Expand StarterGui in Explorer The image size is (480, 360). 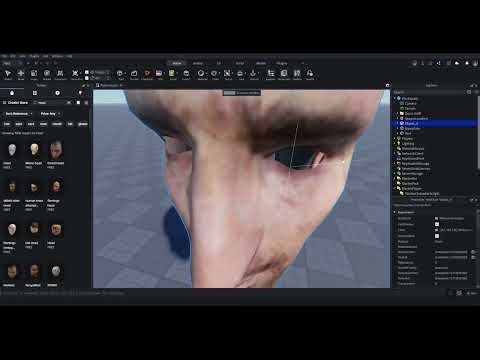[x=395, y=178]
